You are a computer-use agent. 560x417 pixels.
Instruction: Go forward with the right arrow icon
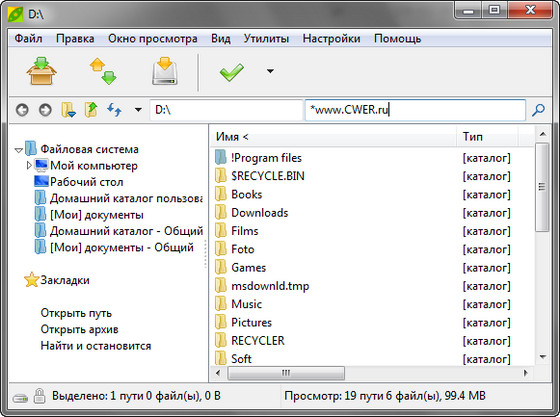coord(45,110)
